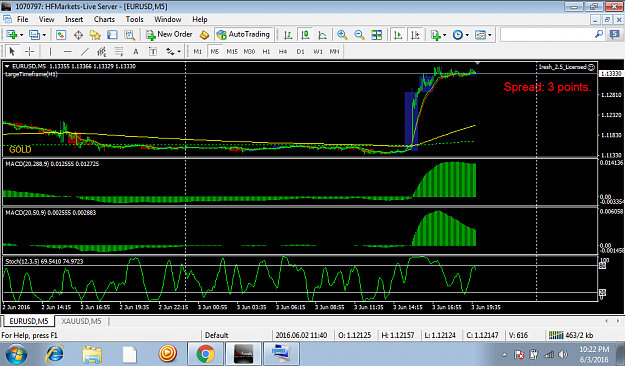Switch to the XAUUSD,M5 chart tab
Image resolution: width=625 pixels, height=366 pixels.
81,321
